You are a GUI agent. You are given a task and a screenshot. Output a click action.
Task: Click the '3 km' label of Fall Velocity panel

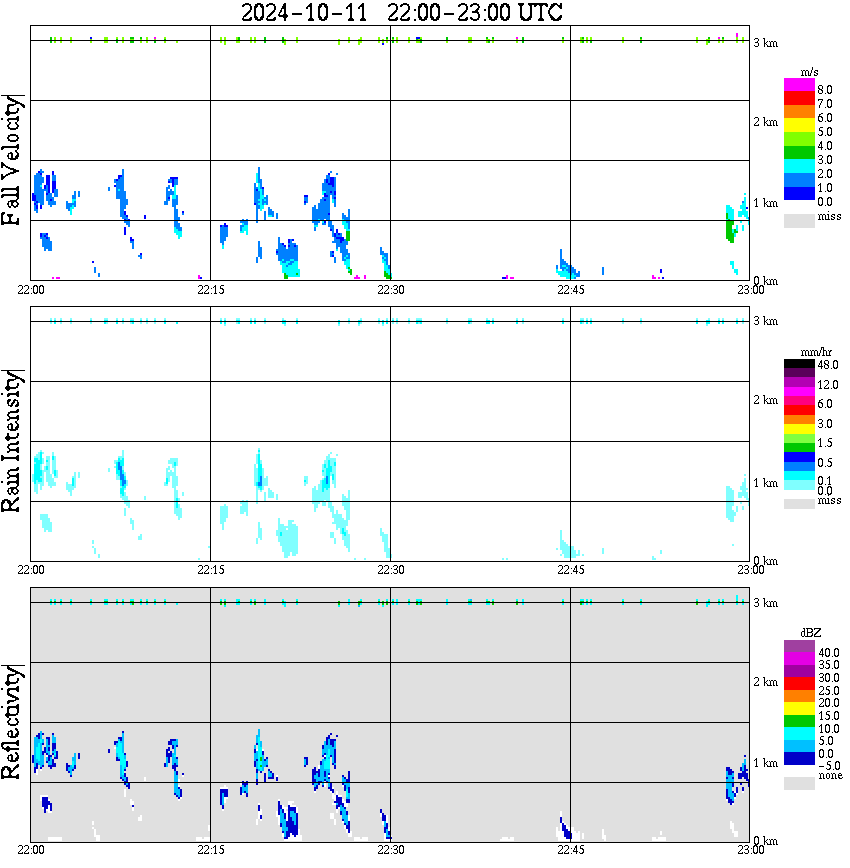[766, 43]
